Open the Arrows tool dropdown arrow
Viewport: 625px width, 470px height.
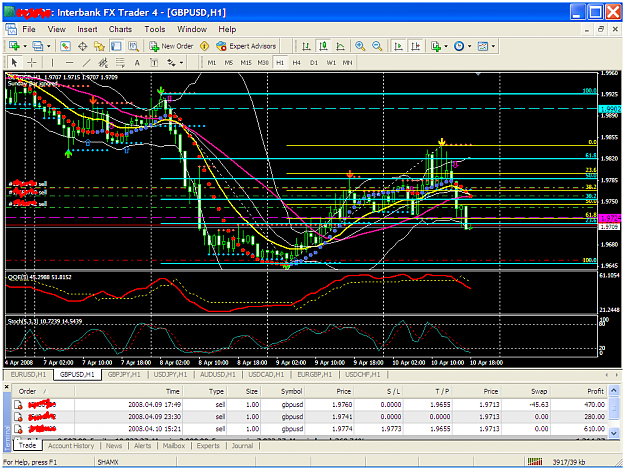(182, 63)
